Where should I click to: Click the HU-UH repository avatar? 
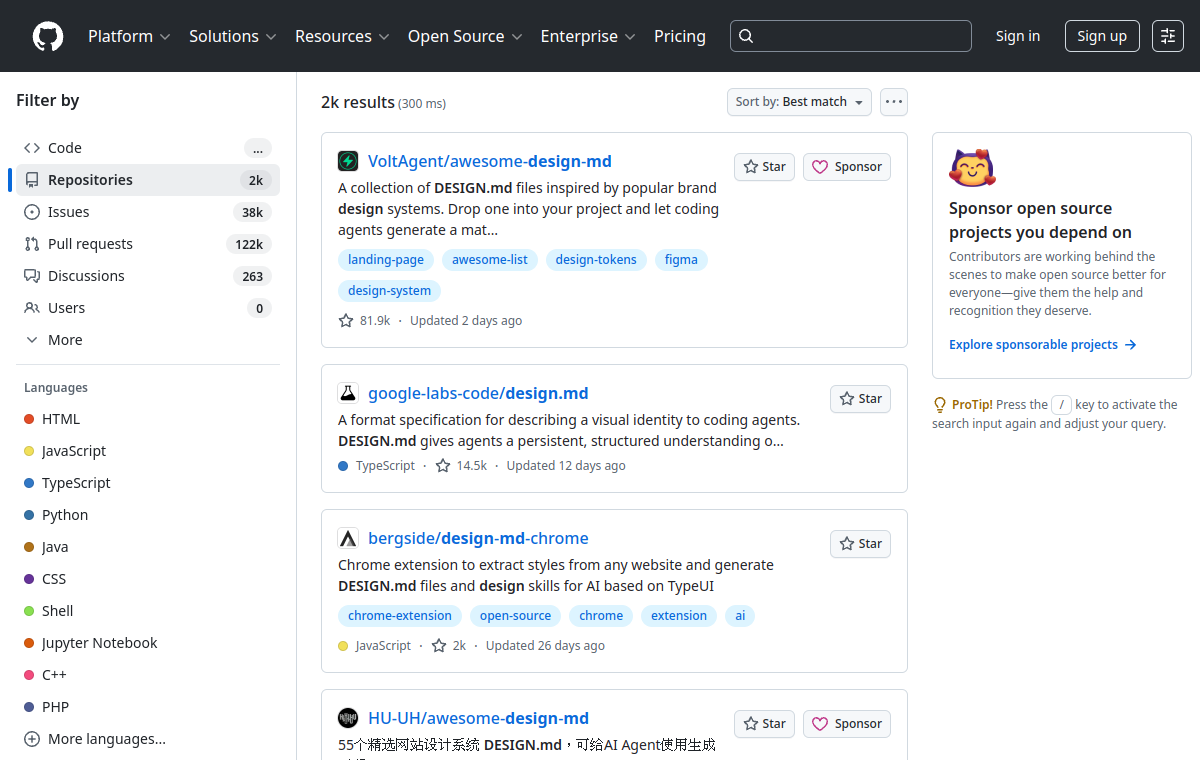coord(348,718)
